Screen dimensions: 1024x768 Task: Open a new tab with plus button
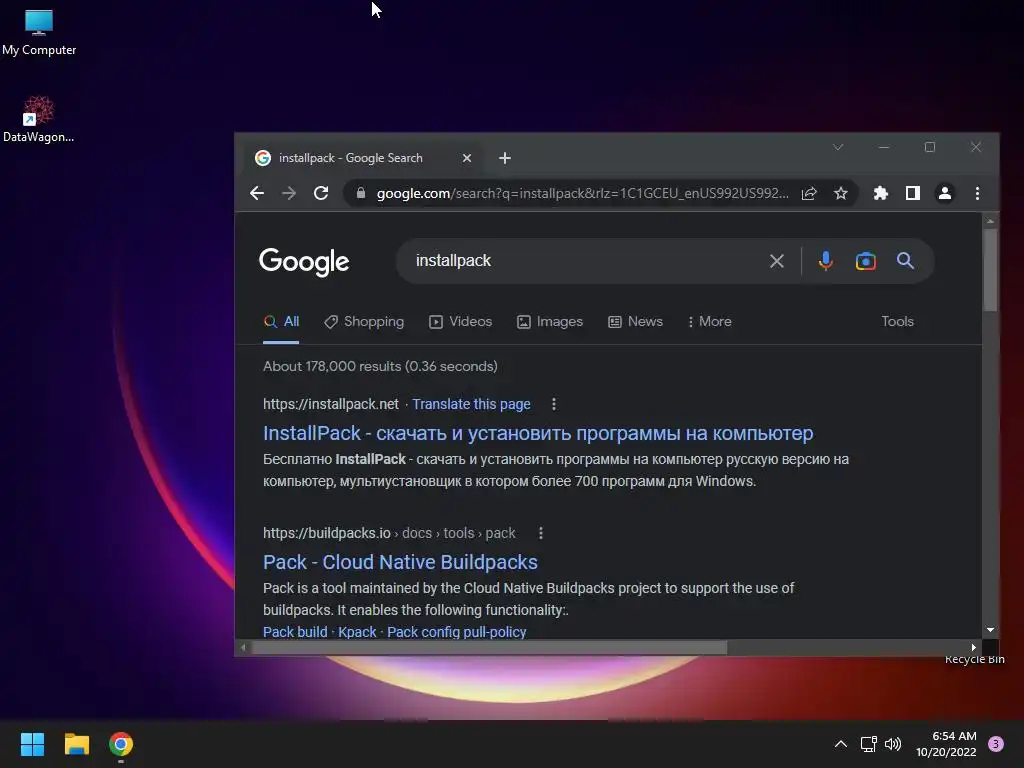coord(505,158)
